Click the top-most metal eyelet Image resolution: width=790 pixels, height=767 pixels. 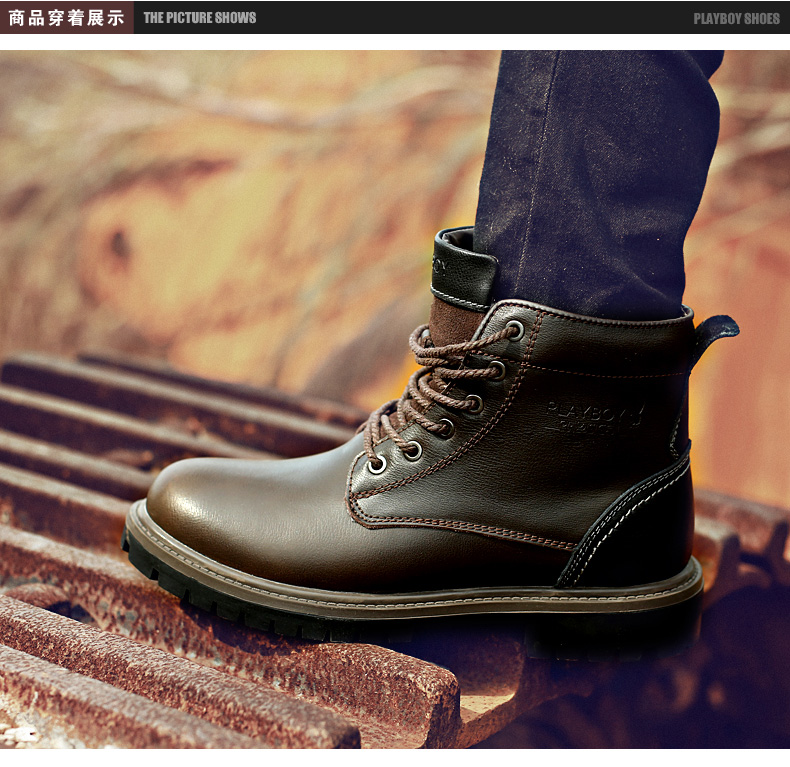513,330
